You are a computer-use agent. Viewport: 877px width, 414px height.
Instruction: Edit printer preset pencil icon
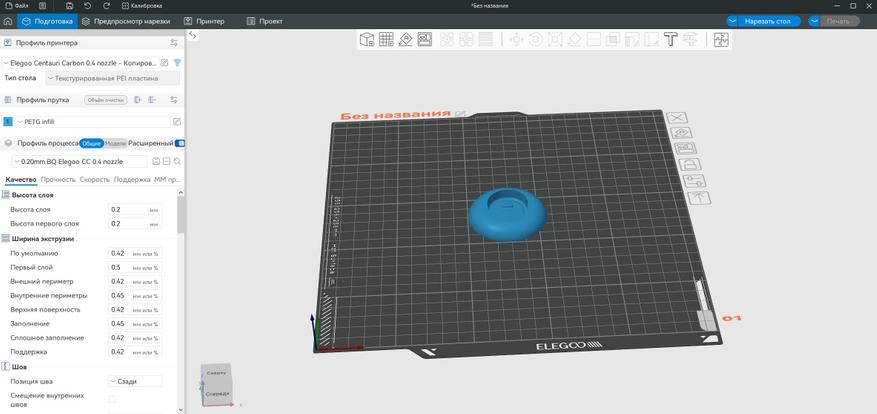(x=164, y=63)
